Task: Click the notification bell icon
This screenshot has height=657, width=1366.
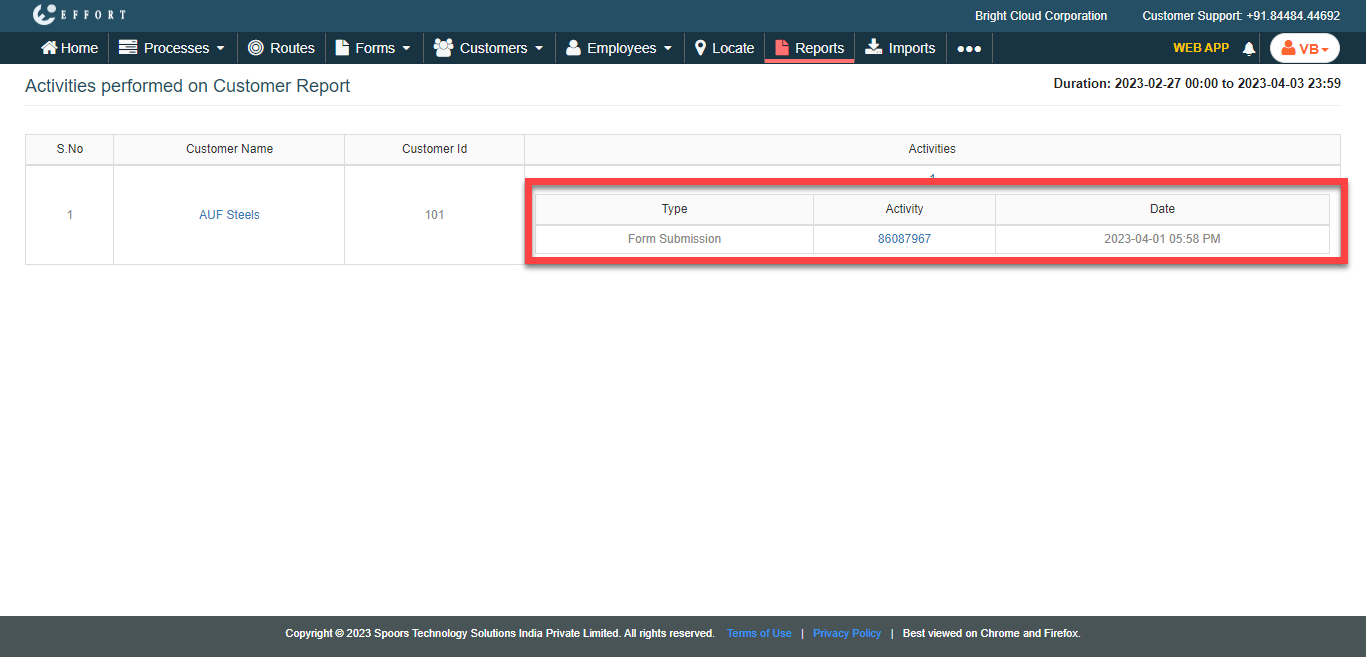Action: [1248, 49]
